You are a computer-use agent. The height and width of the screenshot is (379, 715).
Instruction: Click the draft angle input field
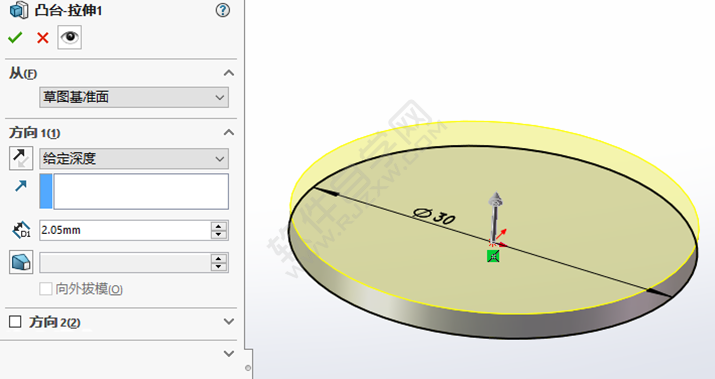[x=125, y=263]
